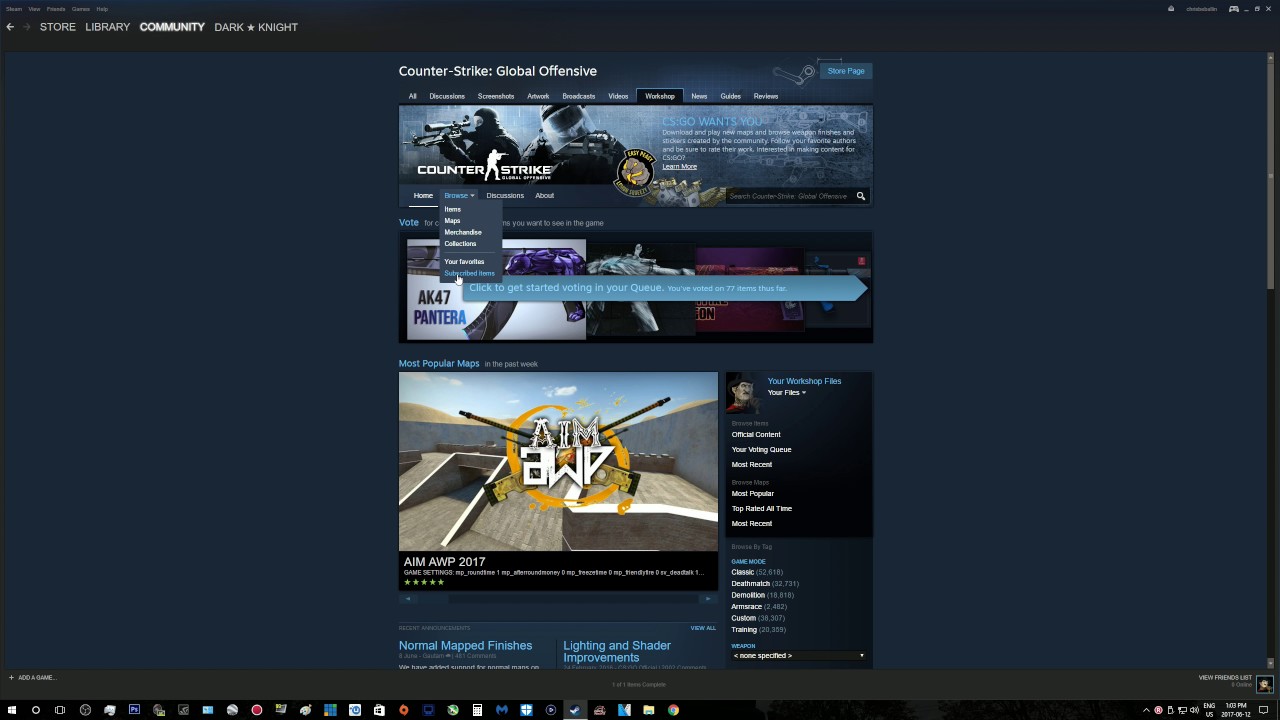Open Google Chrome from the taskbar
Viewport: 1280px width, 720px height.
(x=673, y=710)
